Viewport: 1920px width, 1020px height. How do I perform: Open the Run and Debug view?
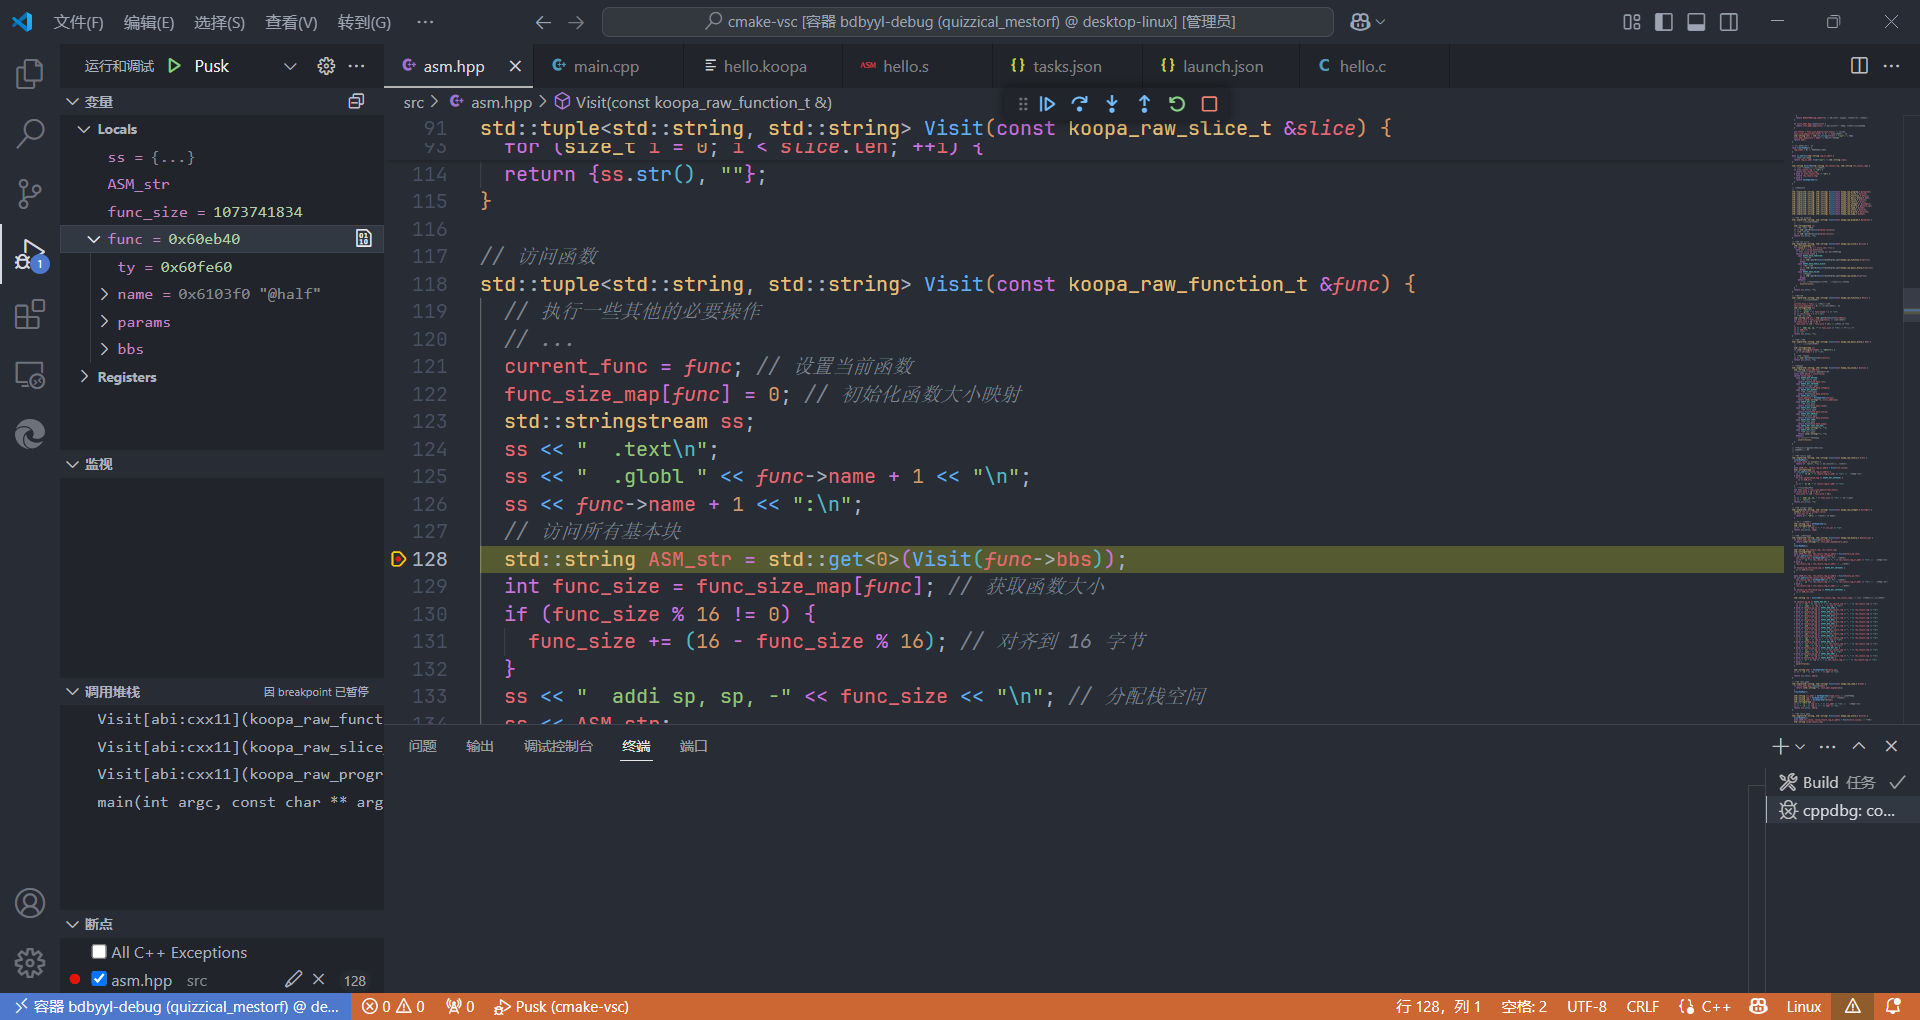(x=30, y=255)
